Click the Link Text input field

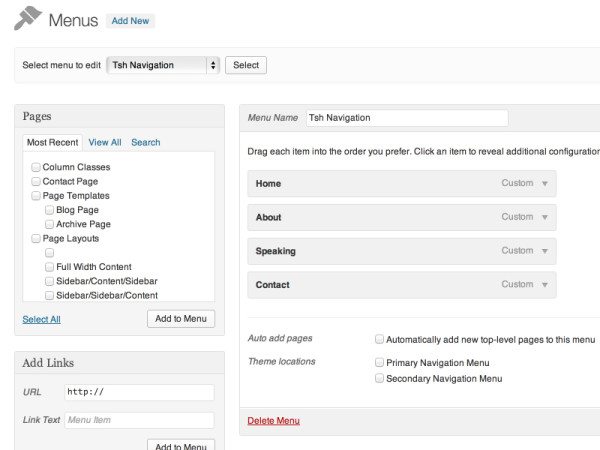click(139, 420)
